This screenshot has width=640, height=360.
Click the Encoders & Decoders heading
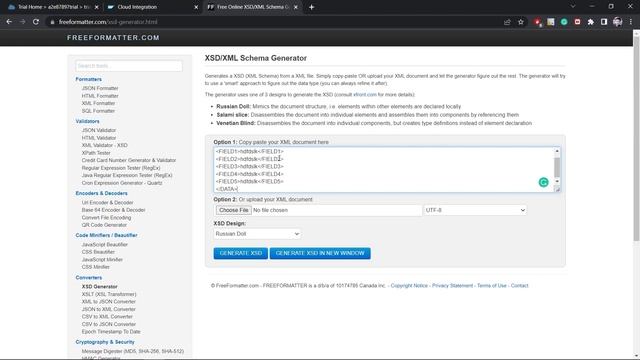[101, 193]
